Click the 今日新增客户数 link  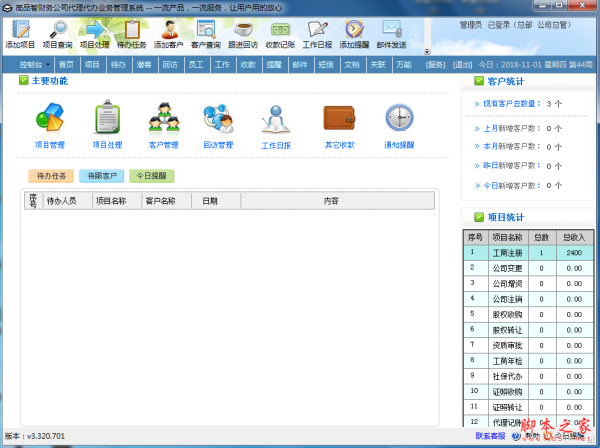coord(512,186)
